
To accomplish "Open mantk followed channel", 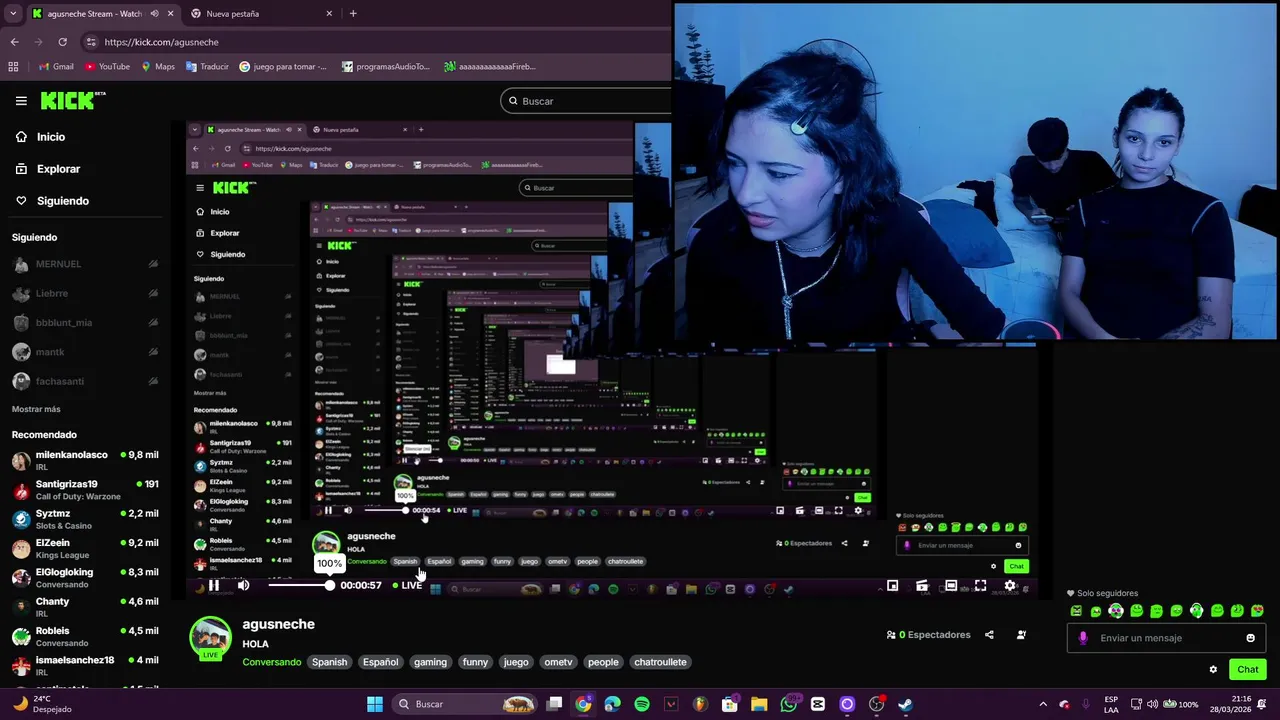I will (85, 352).
